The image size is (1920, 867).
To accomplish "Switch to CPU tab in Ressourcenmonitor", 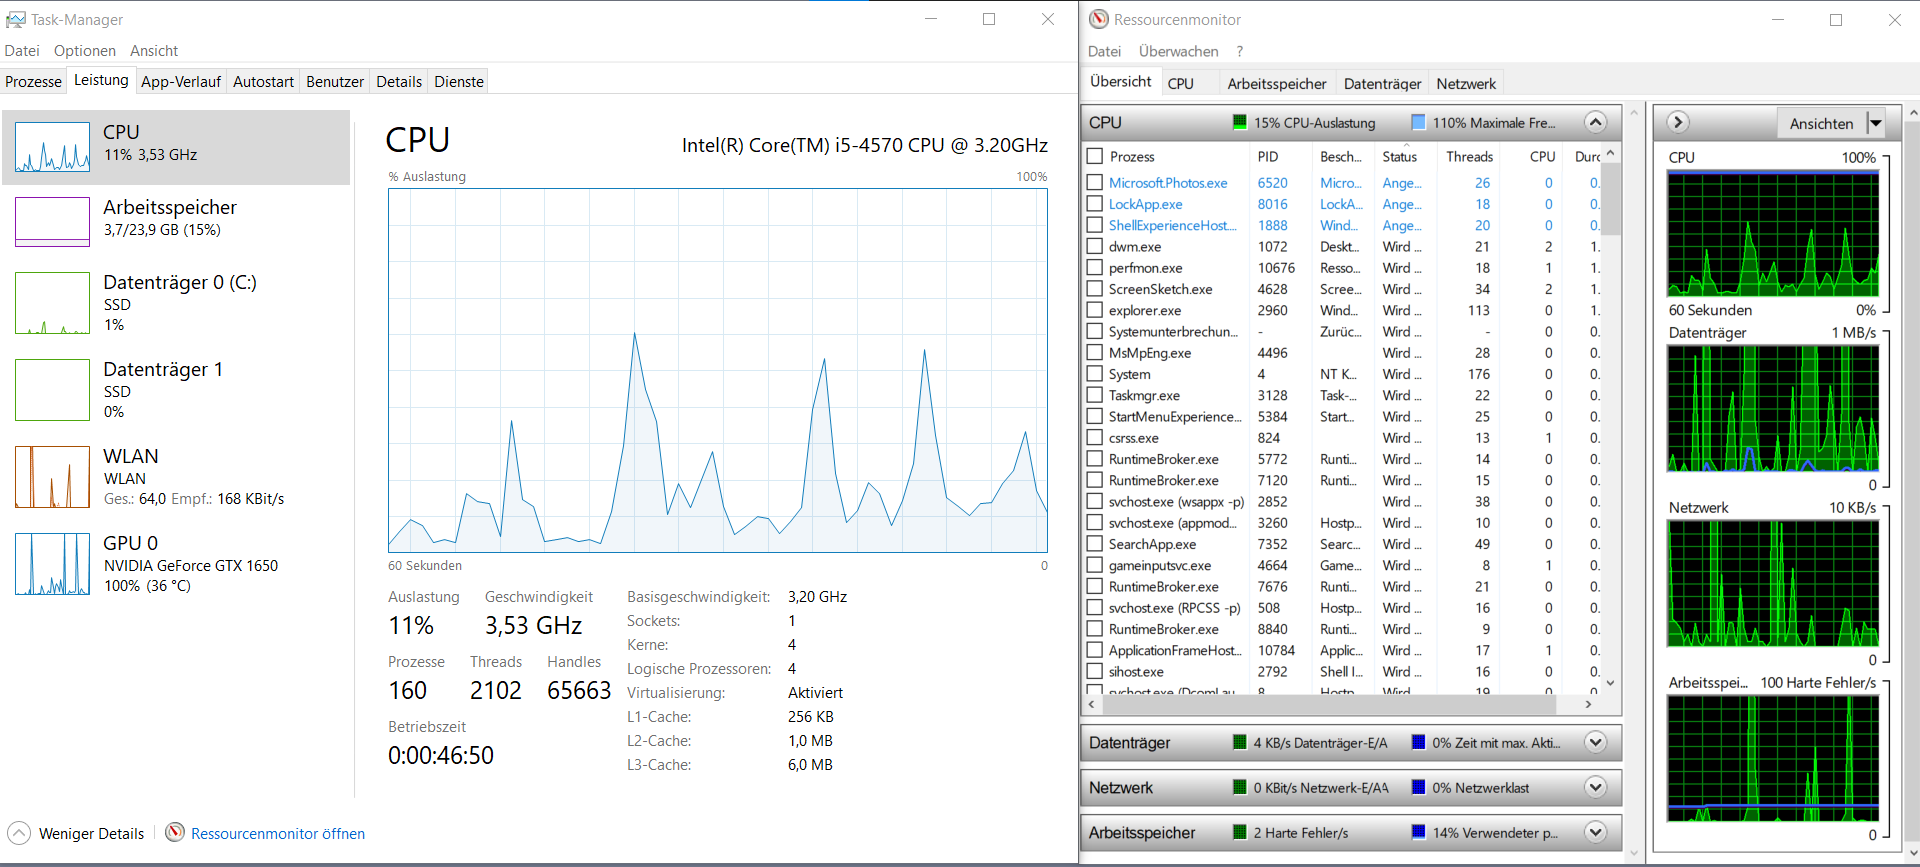I will pyautogui.click(x=1181, y=84).
